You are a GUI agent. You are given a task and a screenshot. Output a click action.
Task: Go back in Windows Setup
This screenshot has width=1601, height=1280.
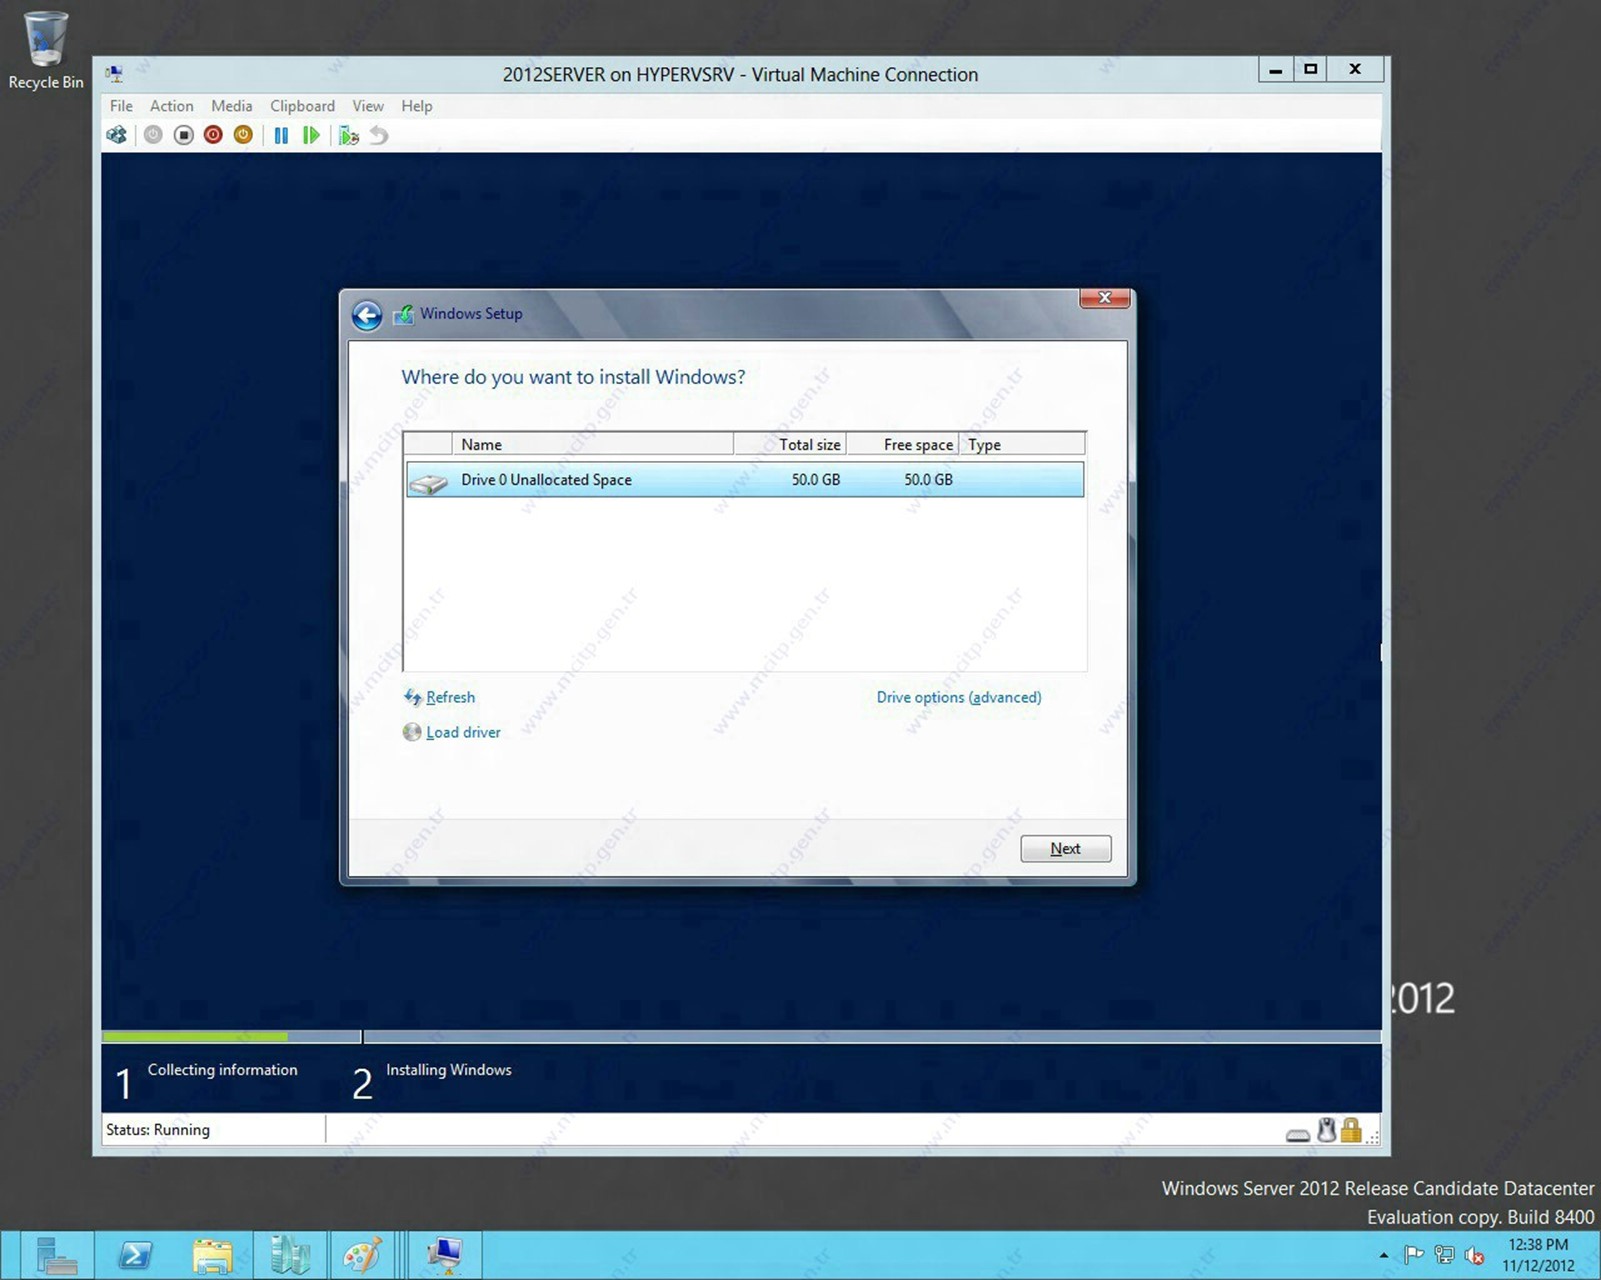[x=367, y=316]
